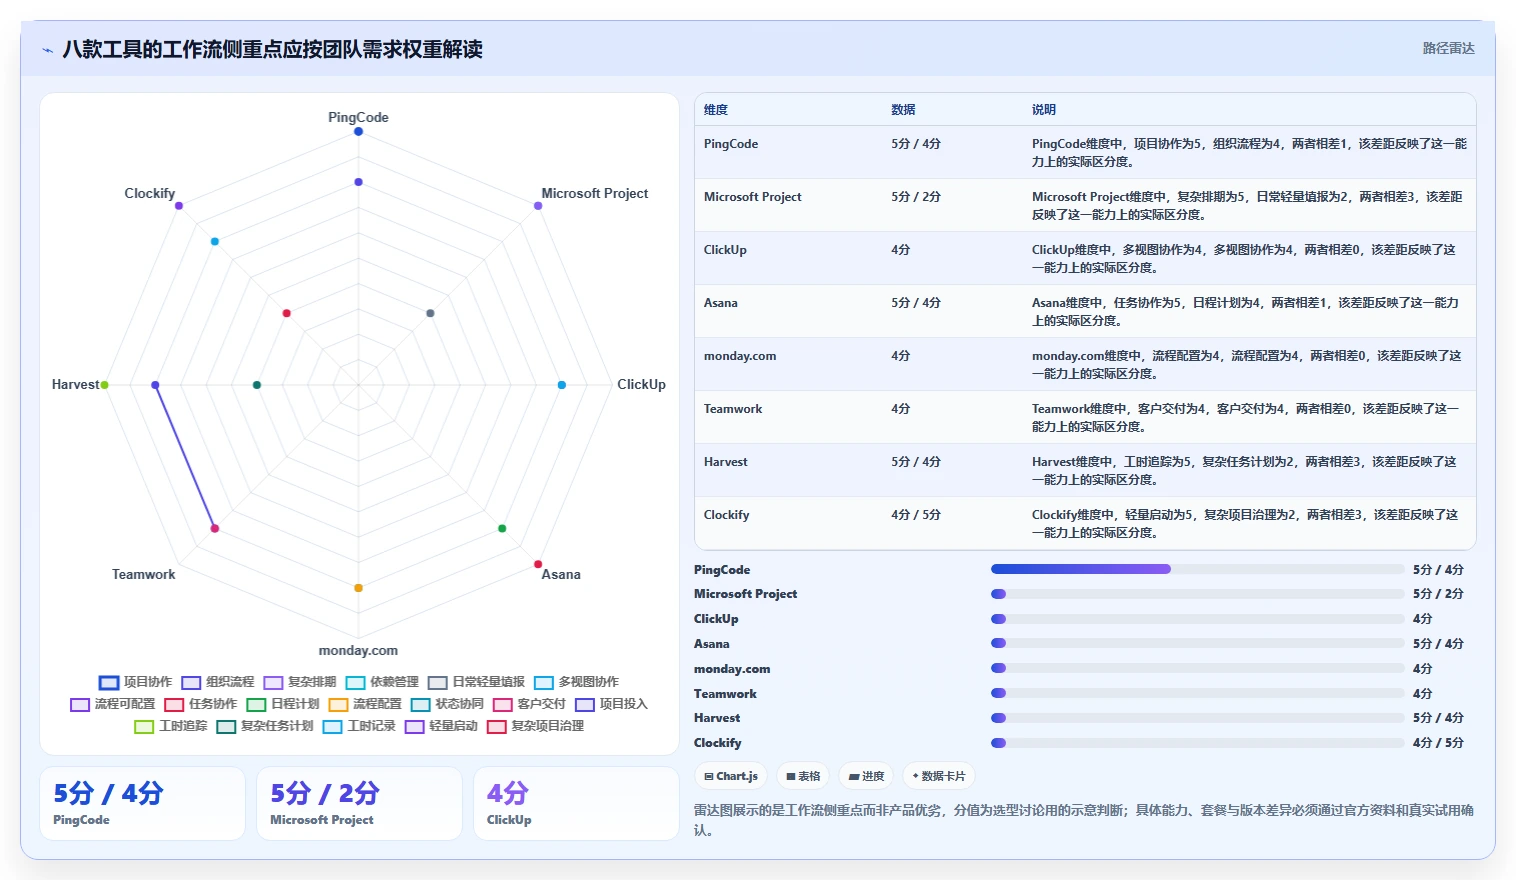
Task: Hide the 任务协作 legend dataset
Action: point(201,704)
